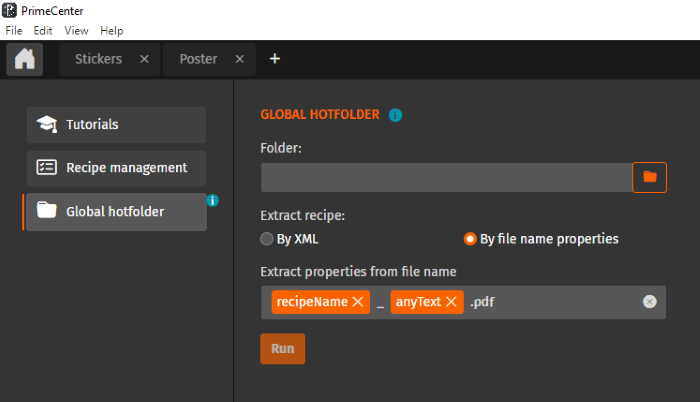Select Global hotfolder in the sidebar
Image resolution: width=700 pixels, height=402 pixels.
[117, 212]
